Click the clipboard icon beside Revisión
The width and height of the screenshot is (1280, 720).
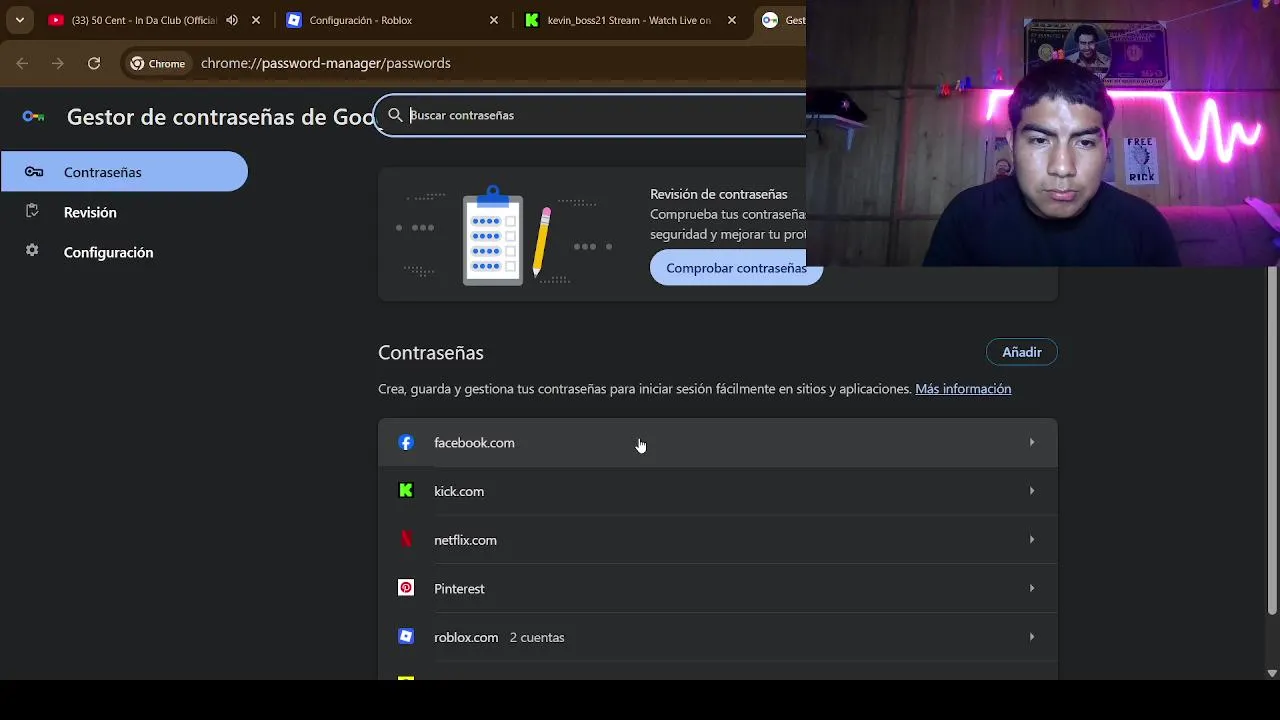pos(32,211)
